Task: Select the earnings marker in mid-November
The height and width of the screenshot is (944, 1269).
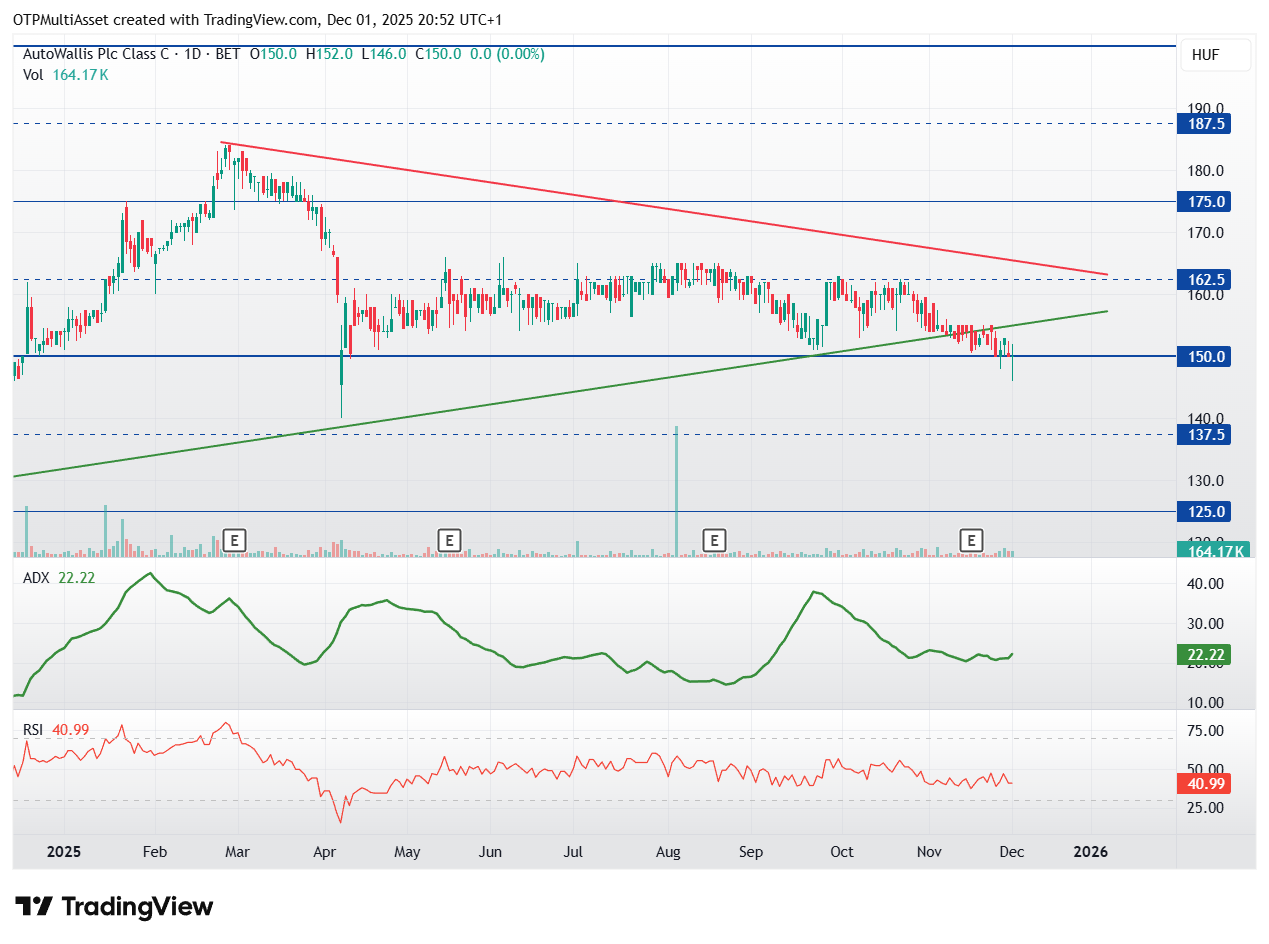Action: (971, 541)
